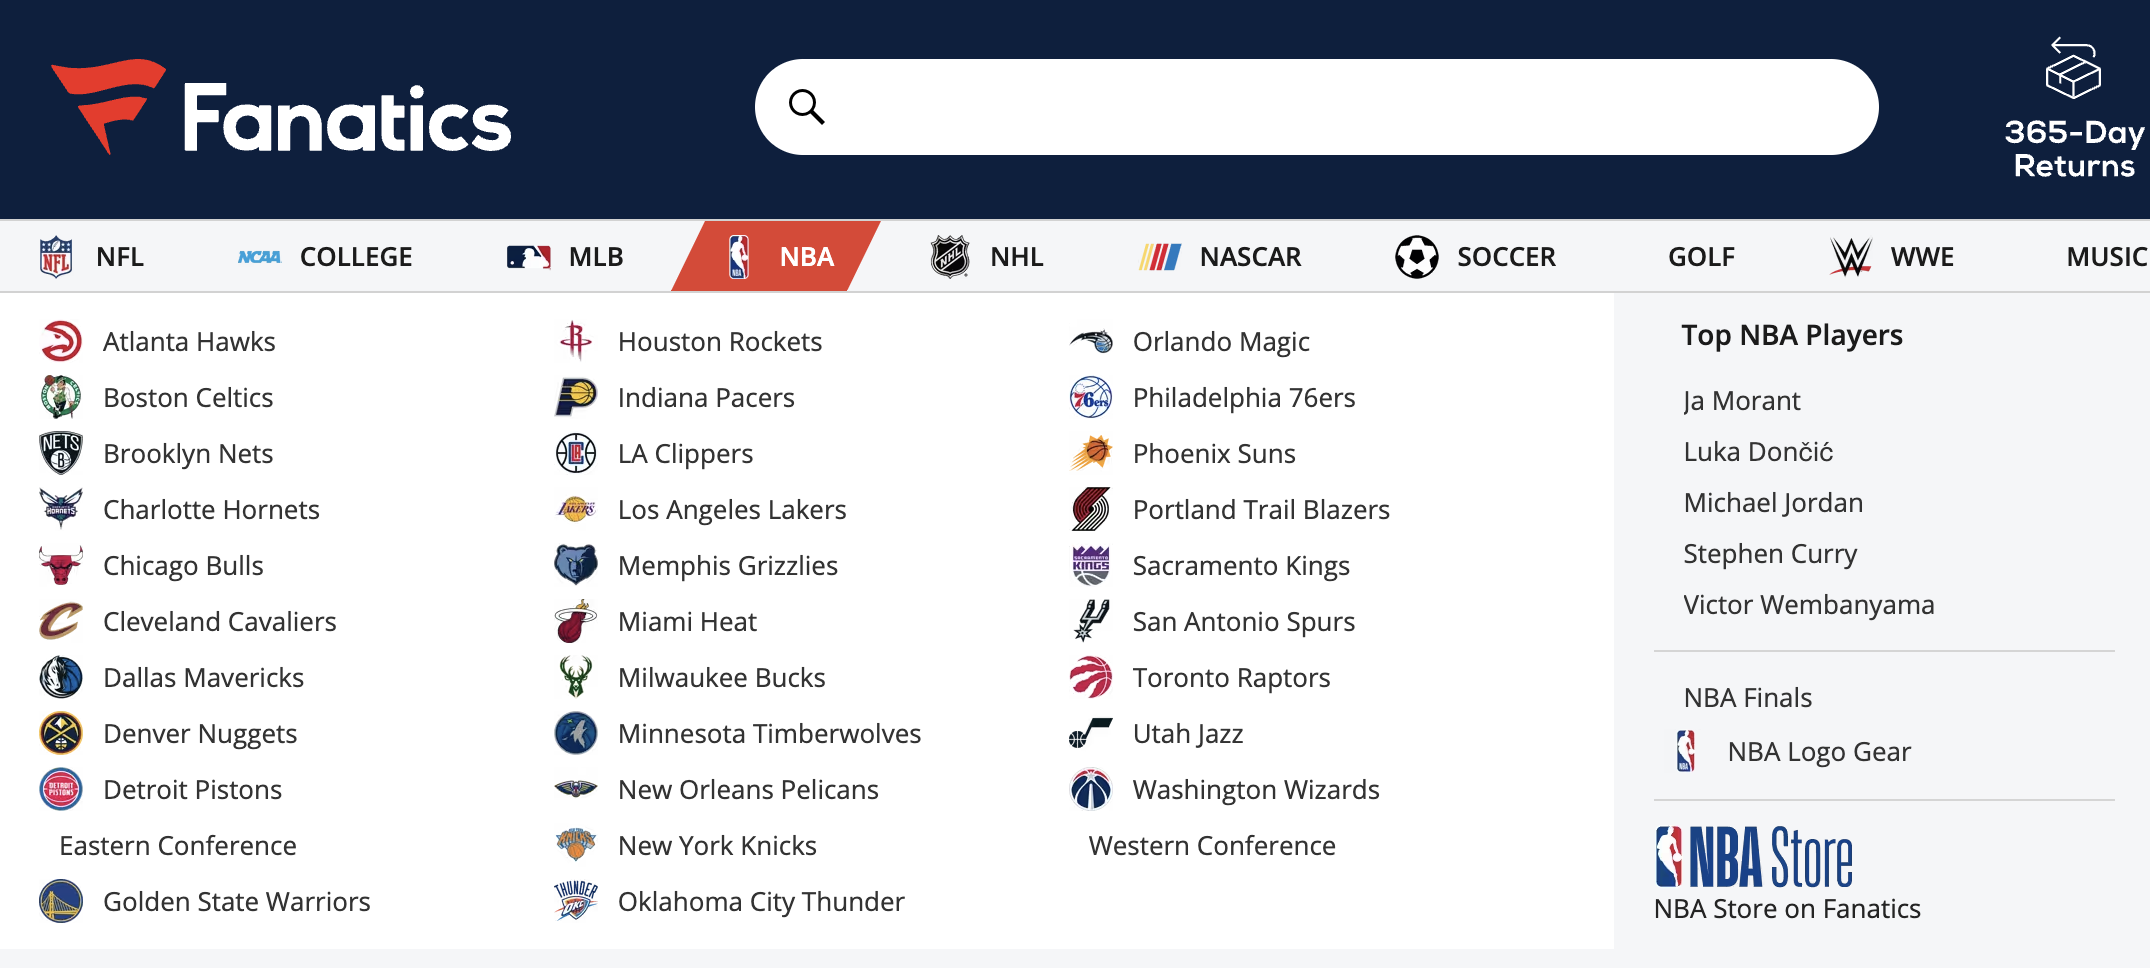This screenshot has width=2150, height=968.
Task: Click the search magnifier icon
Action: (806, 106)
